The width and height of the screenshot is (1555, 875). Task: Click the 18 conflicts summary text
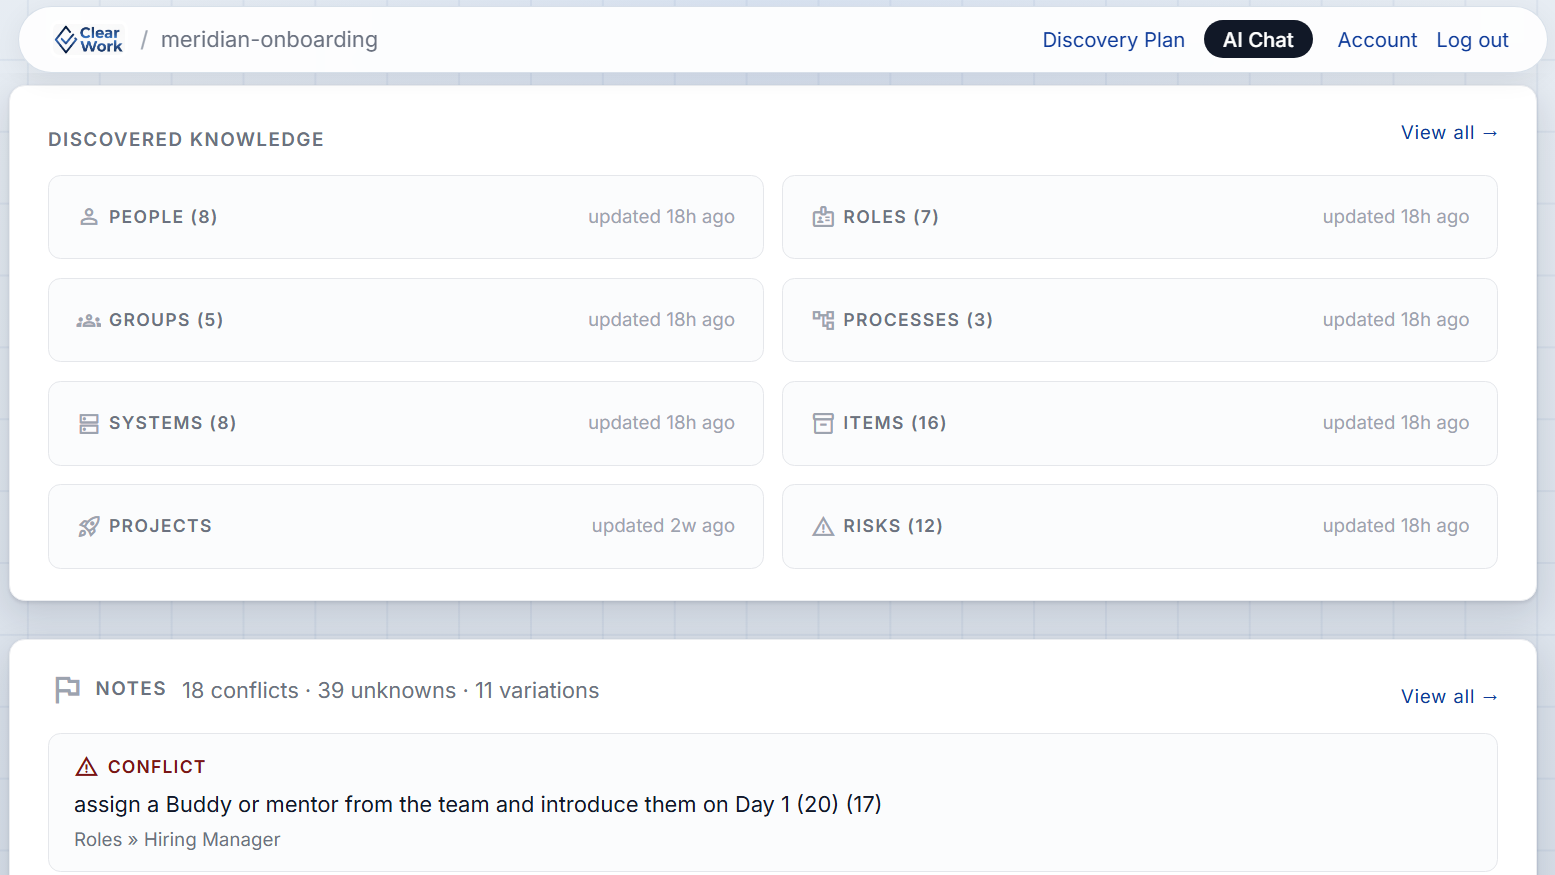click(x=240, y=691)
